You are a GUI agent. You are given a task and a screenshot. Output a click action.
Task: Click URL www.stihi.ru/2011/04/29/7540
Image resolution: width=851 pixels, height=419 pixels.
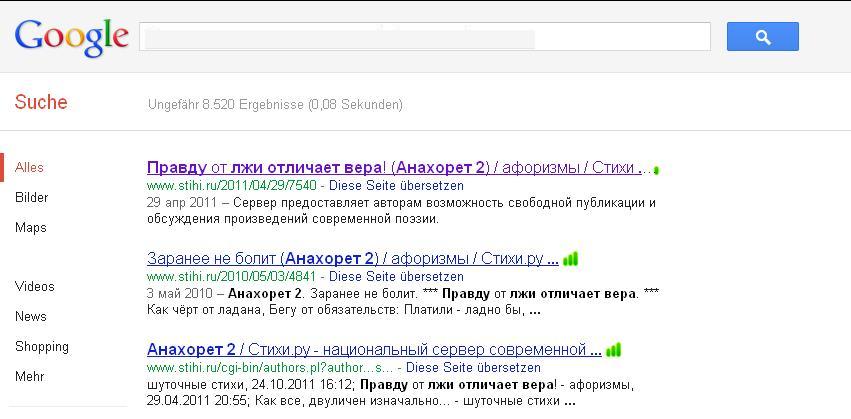click(232, 186)
